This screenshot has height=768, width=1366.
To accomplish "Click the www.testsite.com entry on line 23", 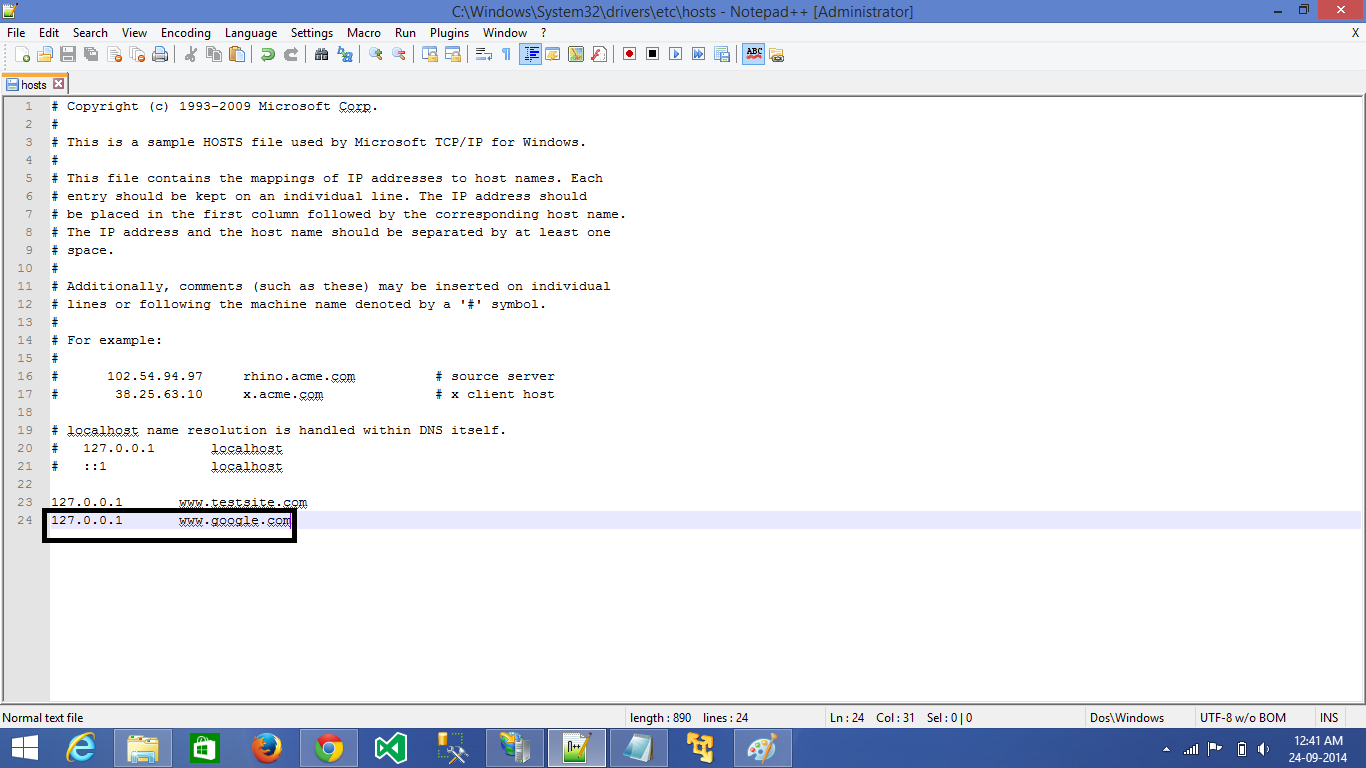I will pyautogui.click(x=243, y=502).
